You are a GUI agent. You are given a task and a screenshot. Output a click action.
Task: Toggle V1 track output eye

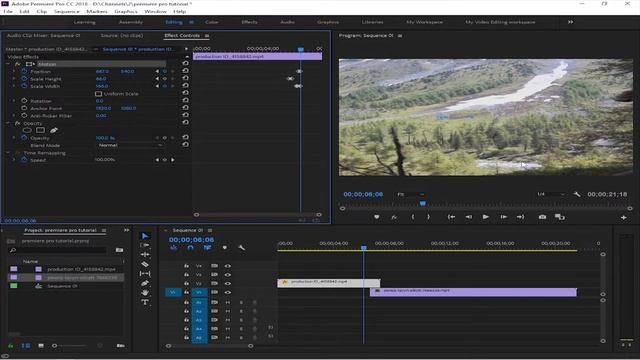(228, 293)
